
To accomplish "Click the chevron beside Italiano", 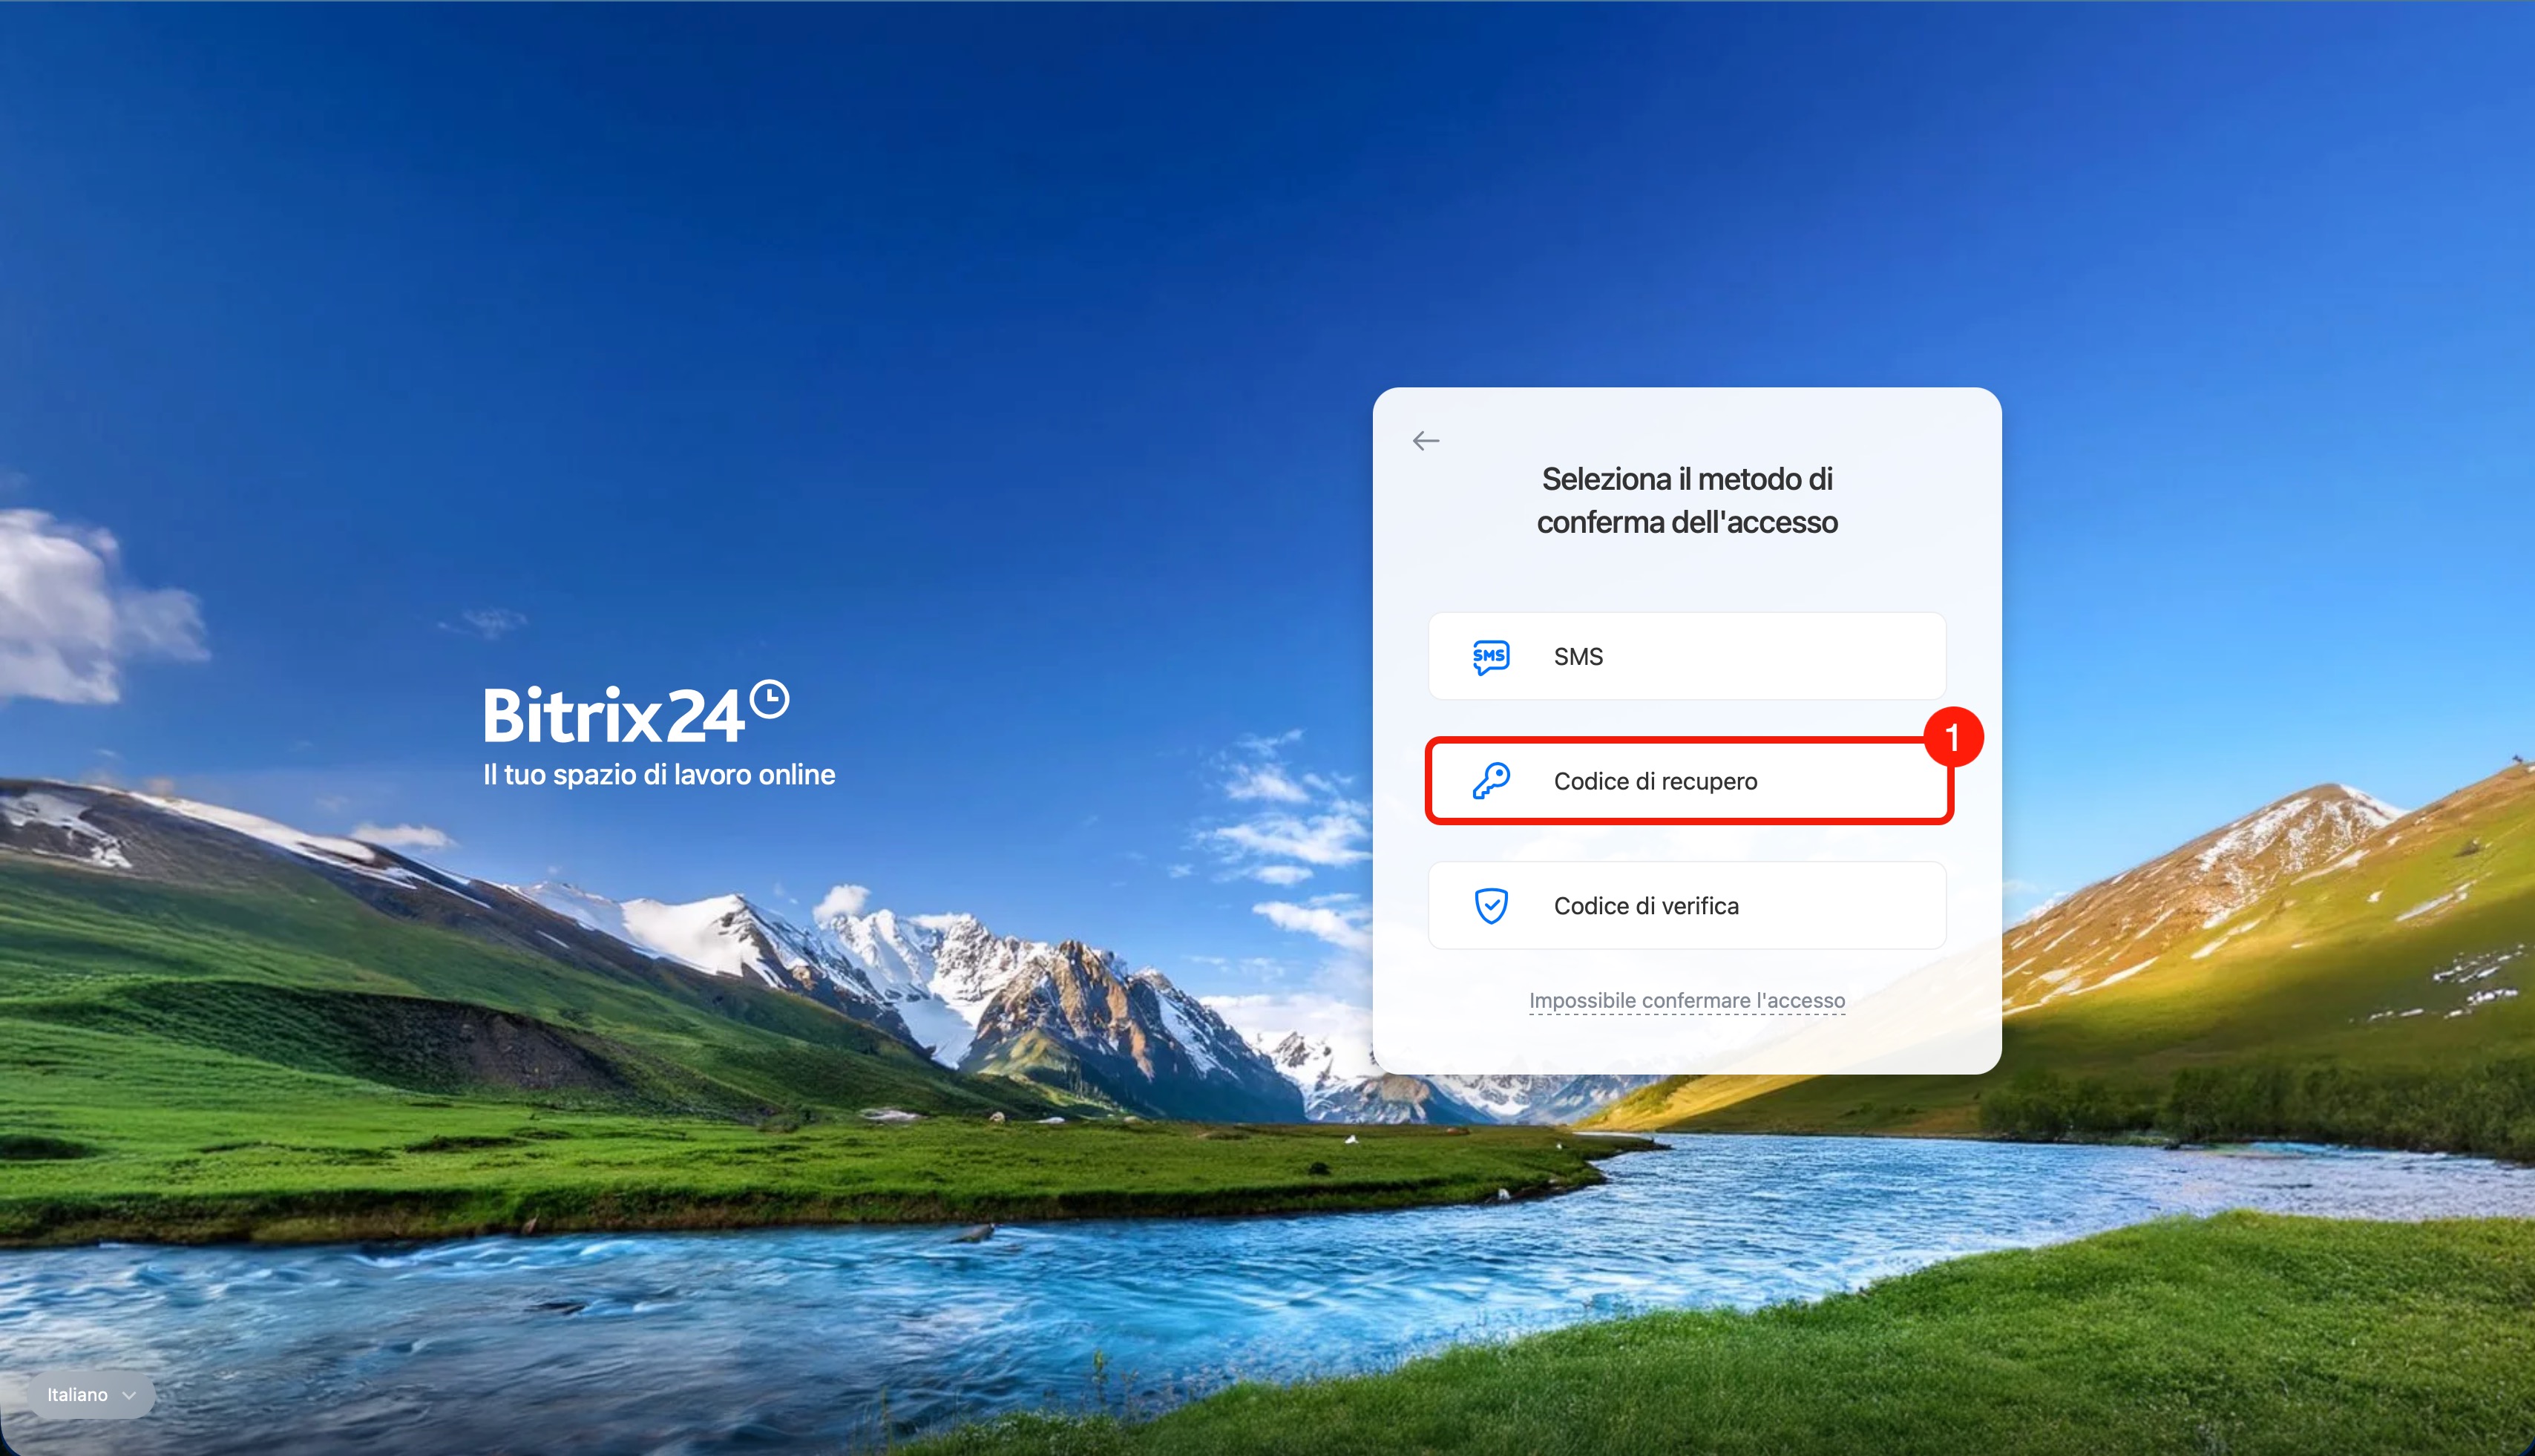I will click(129, 1395).
